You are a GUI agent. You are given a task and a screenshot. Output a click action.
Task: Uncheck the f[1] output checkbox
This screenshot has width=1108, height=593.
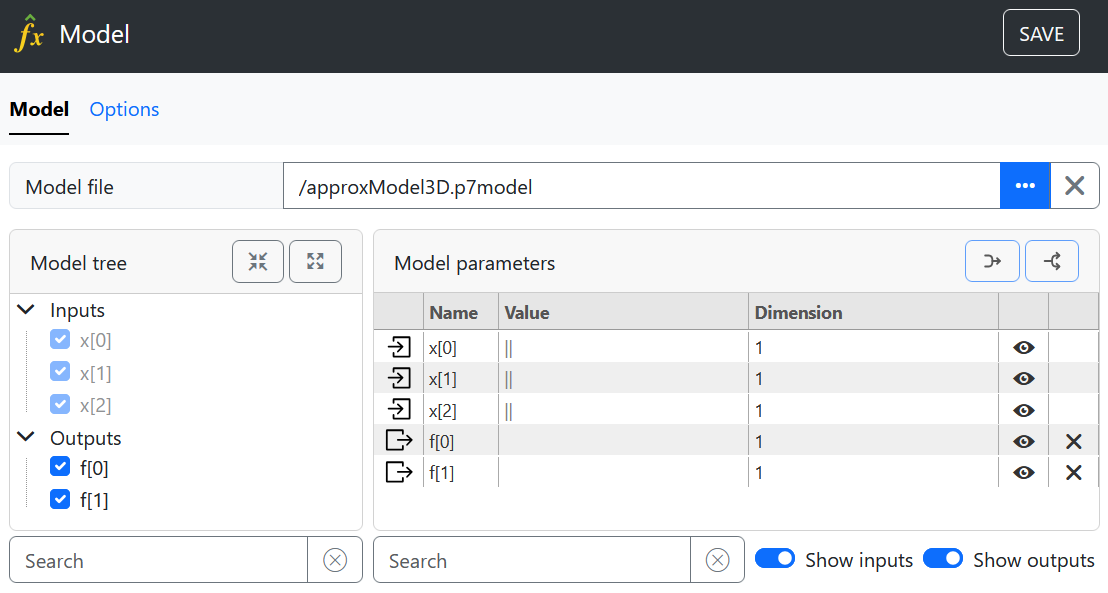tap(60, 499)
